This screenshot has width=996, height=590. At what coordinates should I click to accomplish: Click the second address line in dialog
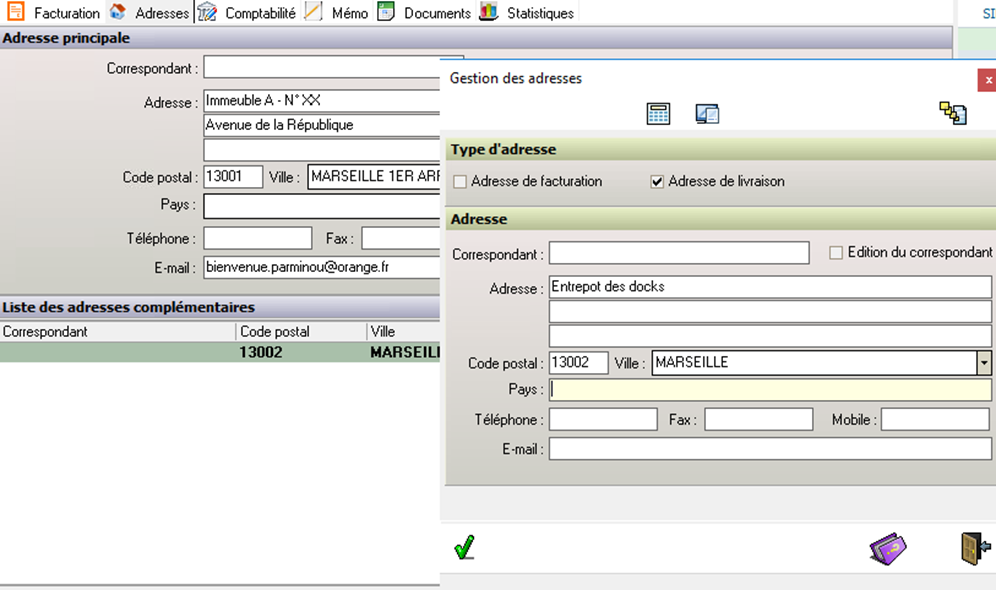(770, 311)
